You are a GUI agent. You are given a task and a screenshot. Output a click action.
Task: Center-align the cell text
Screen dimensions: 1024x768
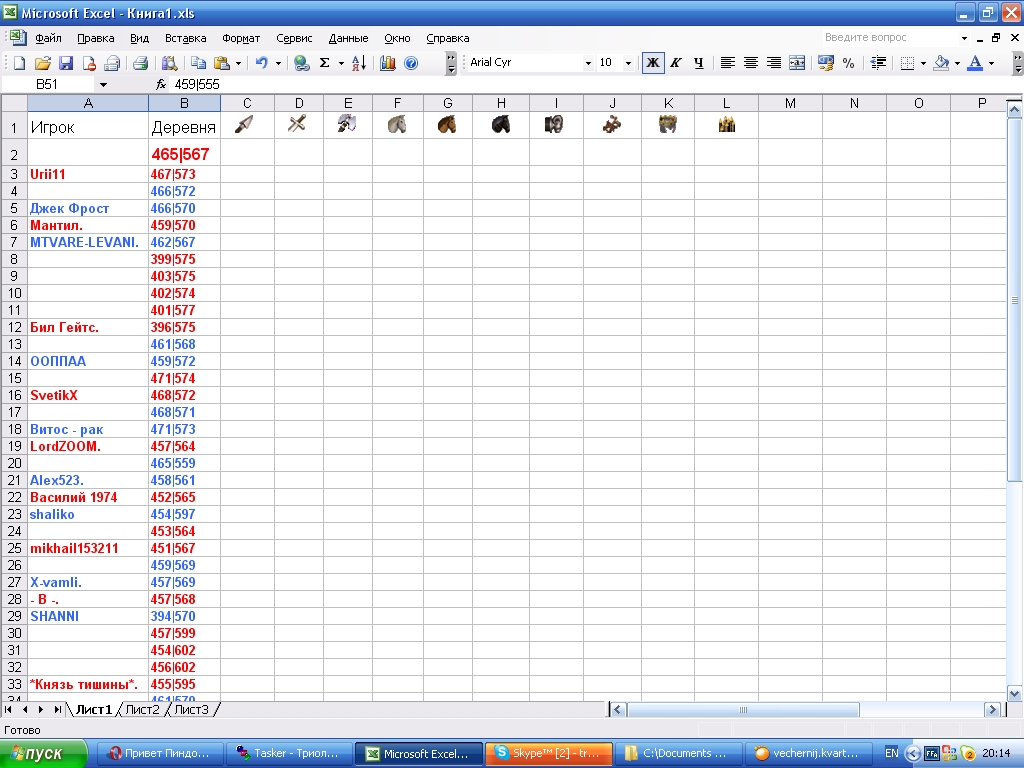tap(751, 63)
